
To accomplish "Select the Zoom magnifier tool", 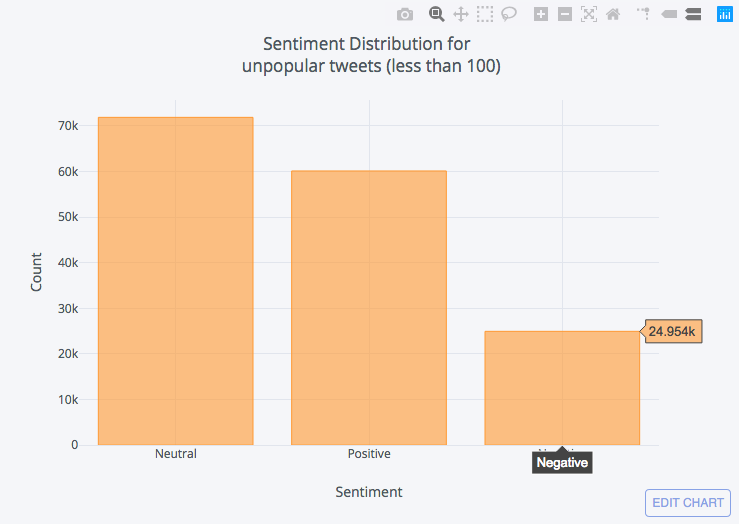I will 436,14.
